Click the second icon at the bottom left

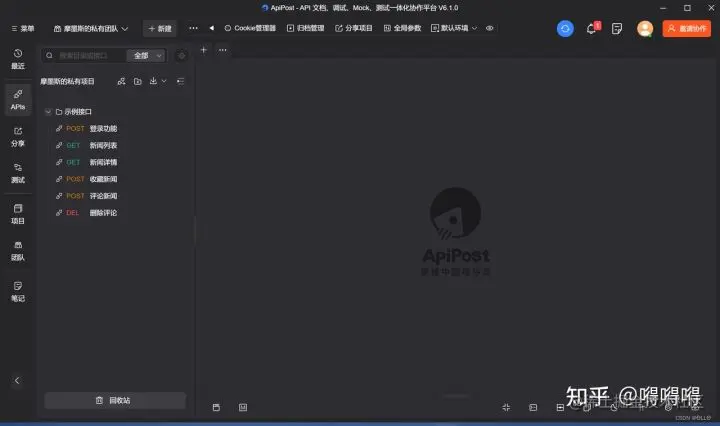pyautogui.click(x=243, y=407)
